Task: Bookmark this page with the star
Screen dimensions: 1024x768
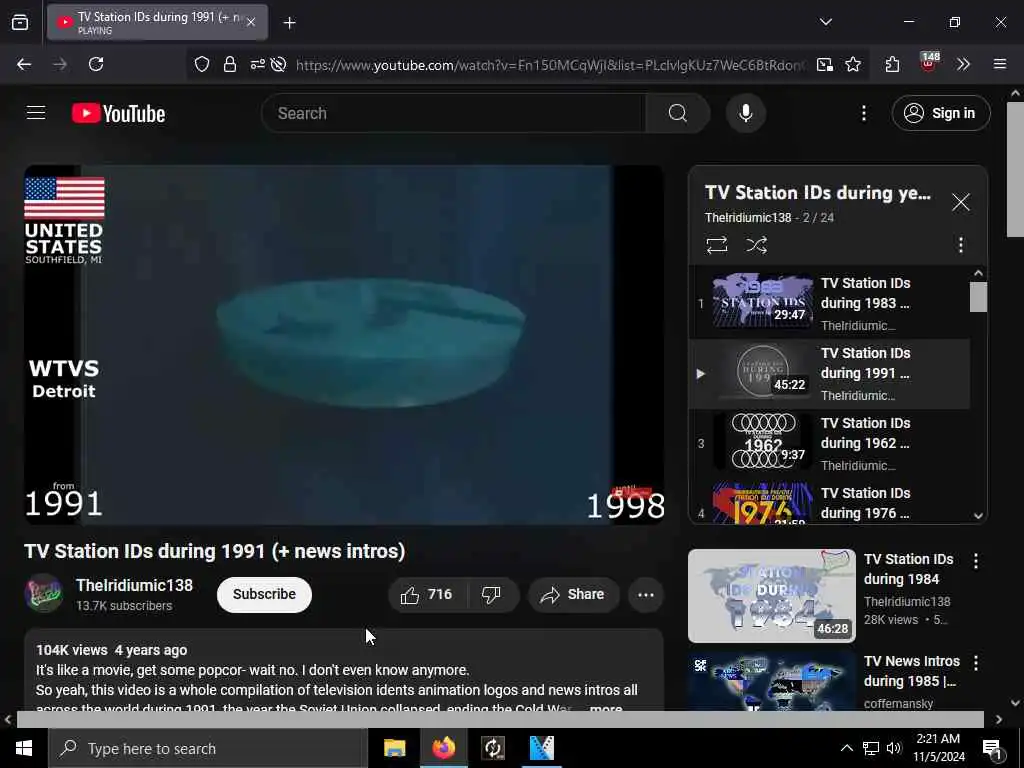Action: pyautogui.click(x=853, y=64)
